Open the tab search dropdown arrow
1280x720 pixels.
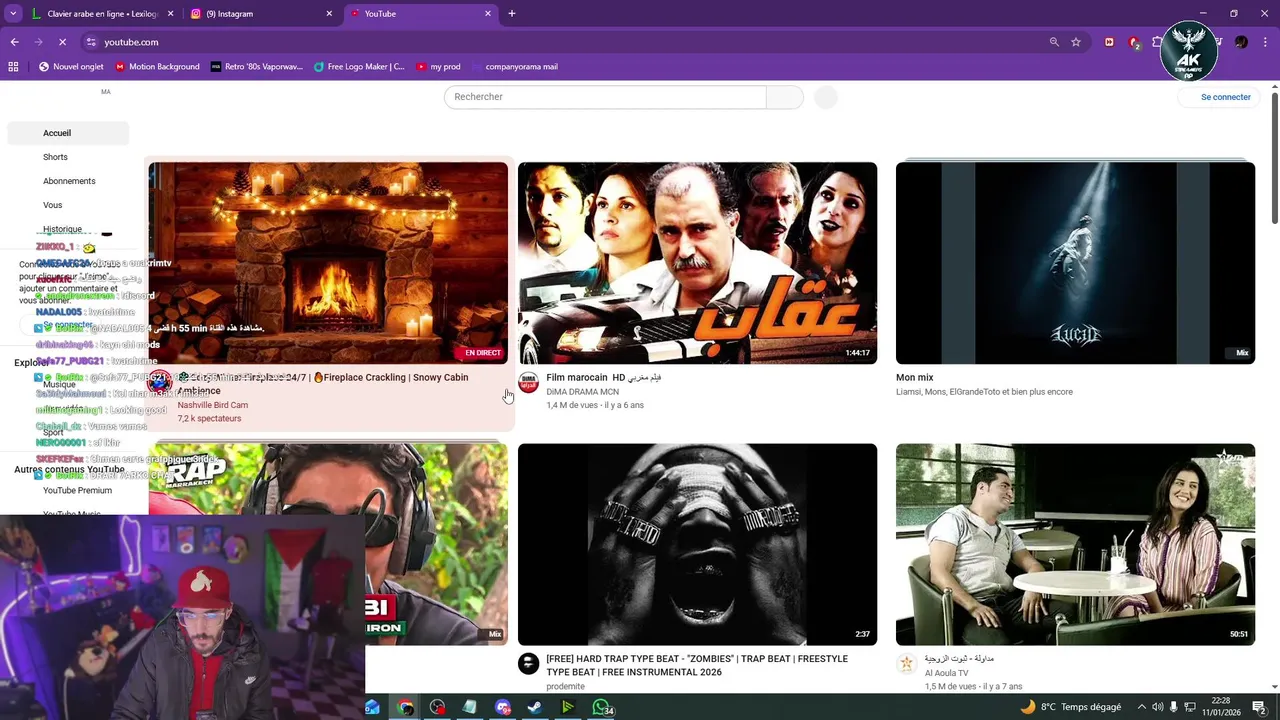coord(13,14)
